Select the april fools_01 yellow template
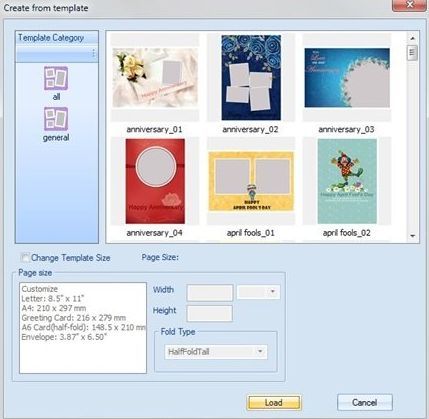Screen dimensions: 429x419 pos(251,181)
